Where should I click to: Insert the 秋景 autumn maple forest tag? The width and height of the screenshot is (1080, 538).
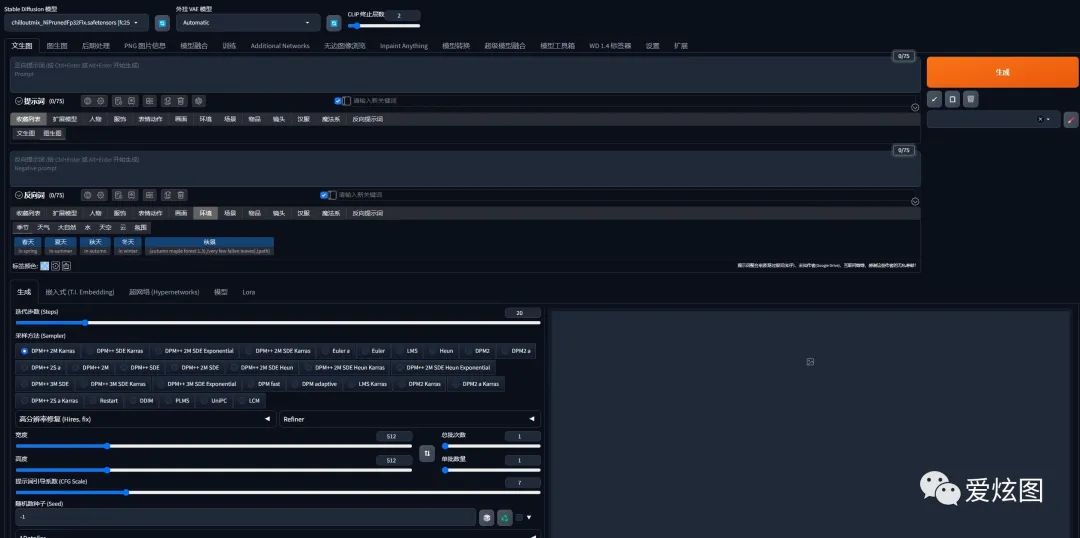[x=209, y=246]
